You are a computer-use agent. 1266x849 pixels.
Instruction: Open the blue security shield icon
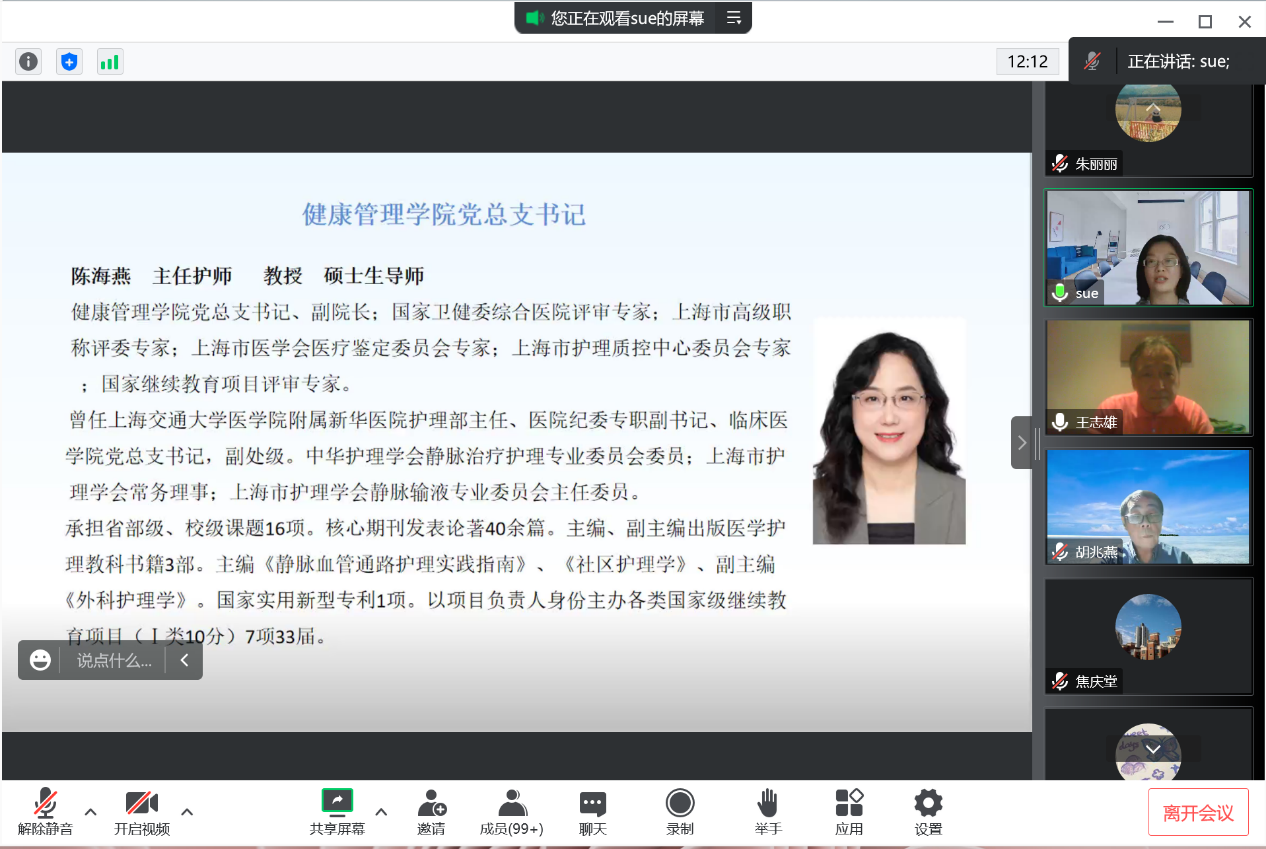pos(69,62)
